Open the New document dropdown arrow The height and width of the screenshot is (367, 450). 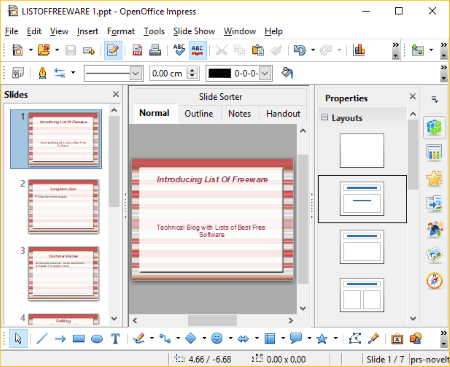(31, 50)
